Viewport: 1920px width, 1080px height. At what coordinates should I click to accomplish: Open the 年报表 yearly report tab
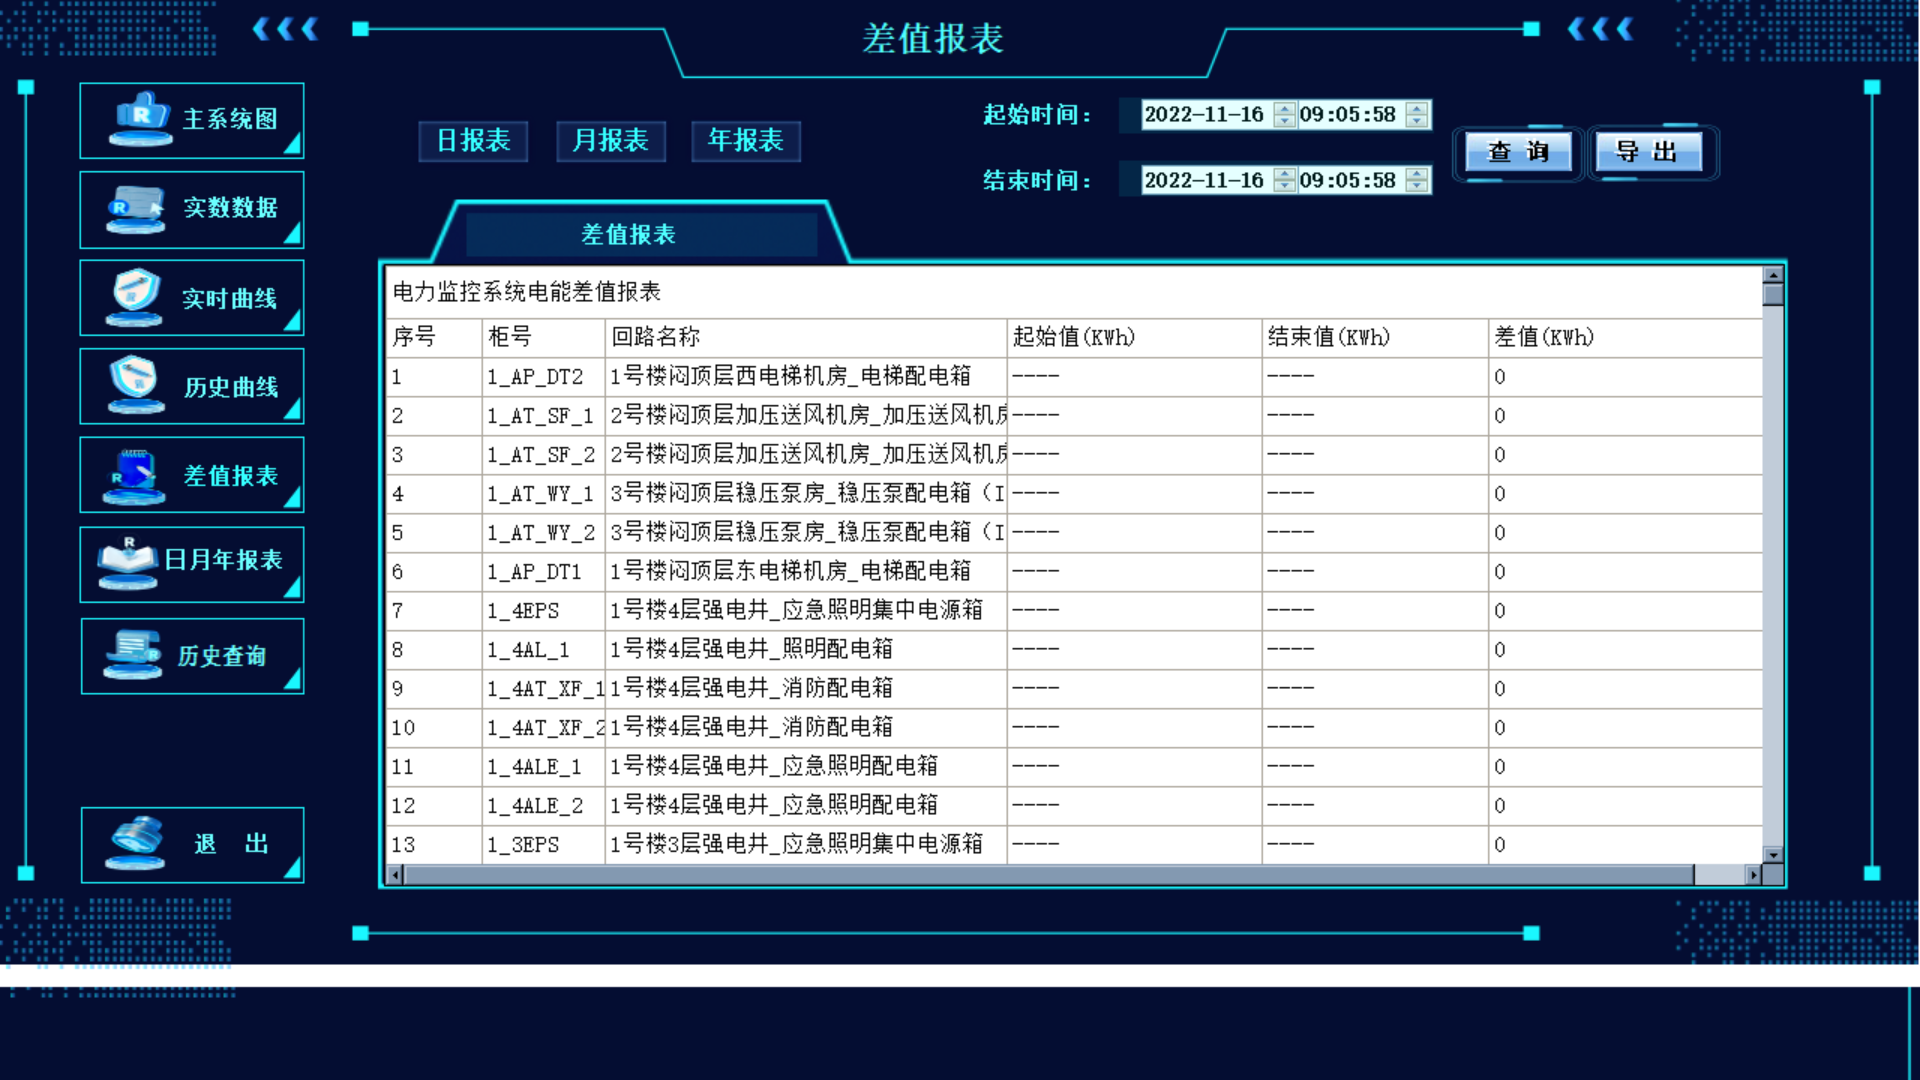pos(745,141)
